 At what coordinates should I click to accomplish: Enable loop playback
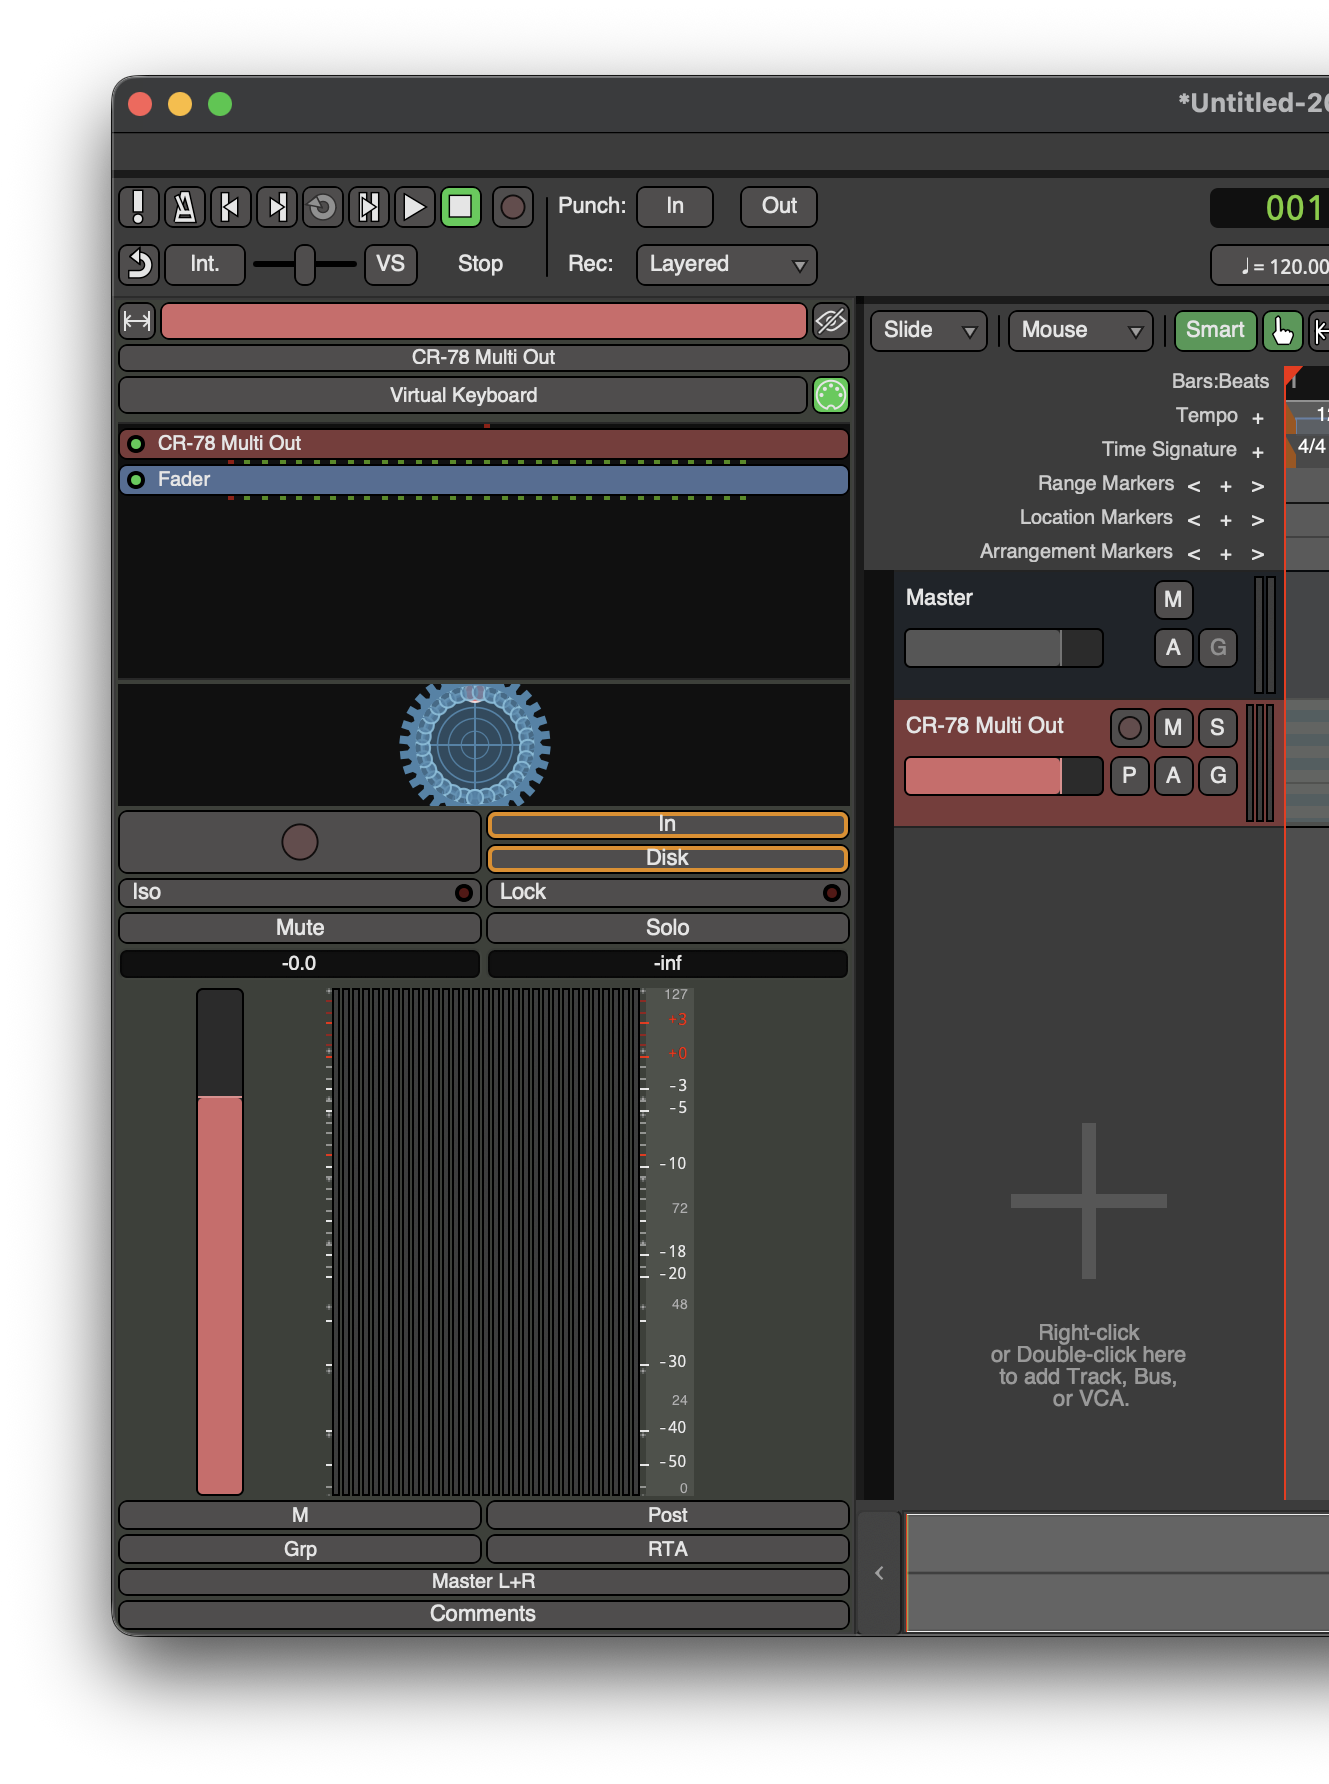click(322, 207)
